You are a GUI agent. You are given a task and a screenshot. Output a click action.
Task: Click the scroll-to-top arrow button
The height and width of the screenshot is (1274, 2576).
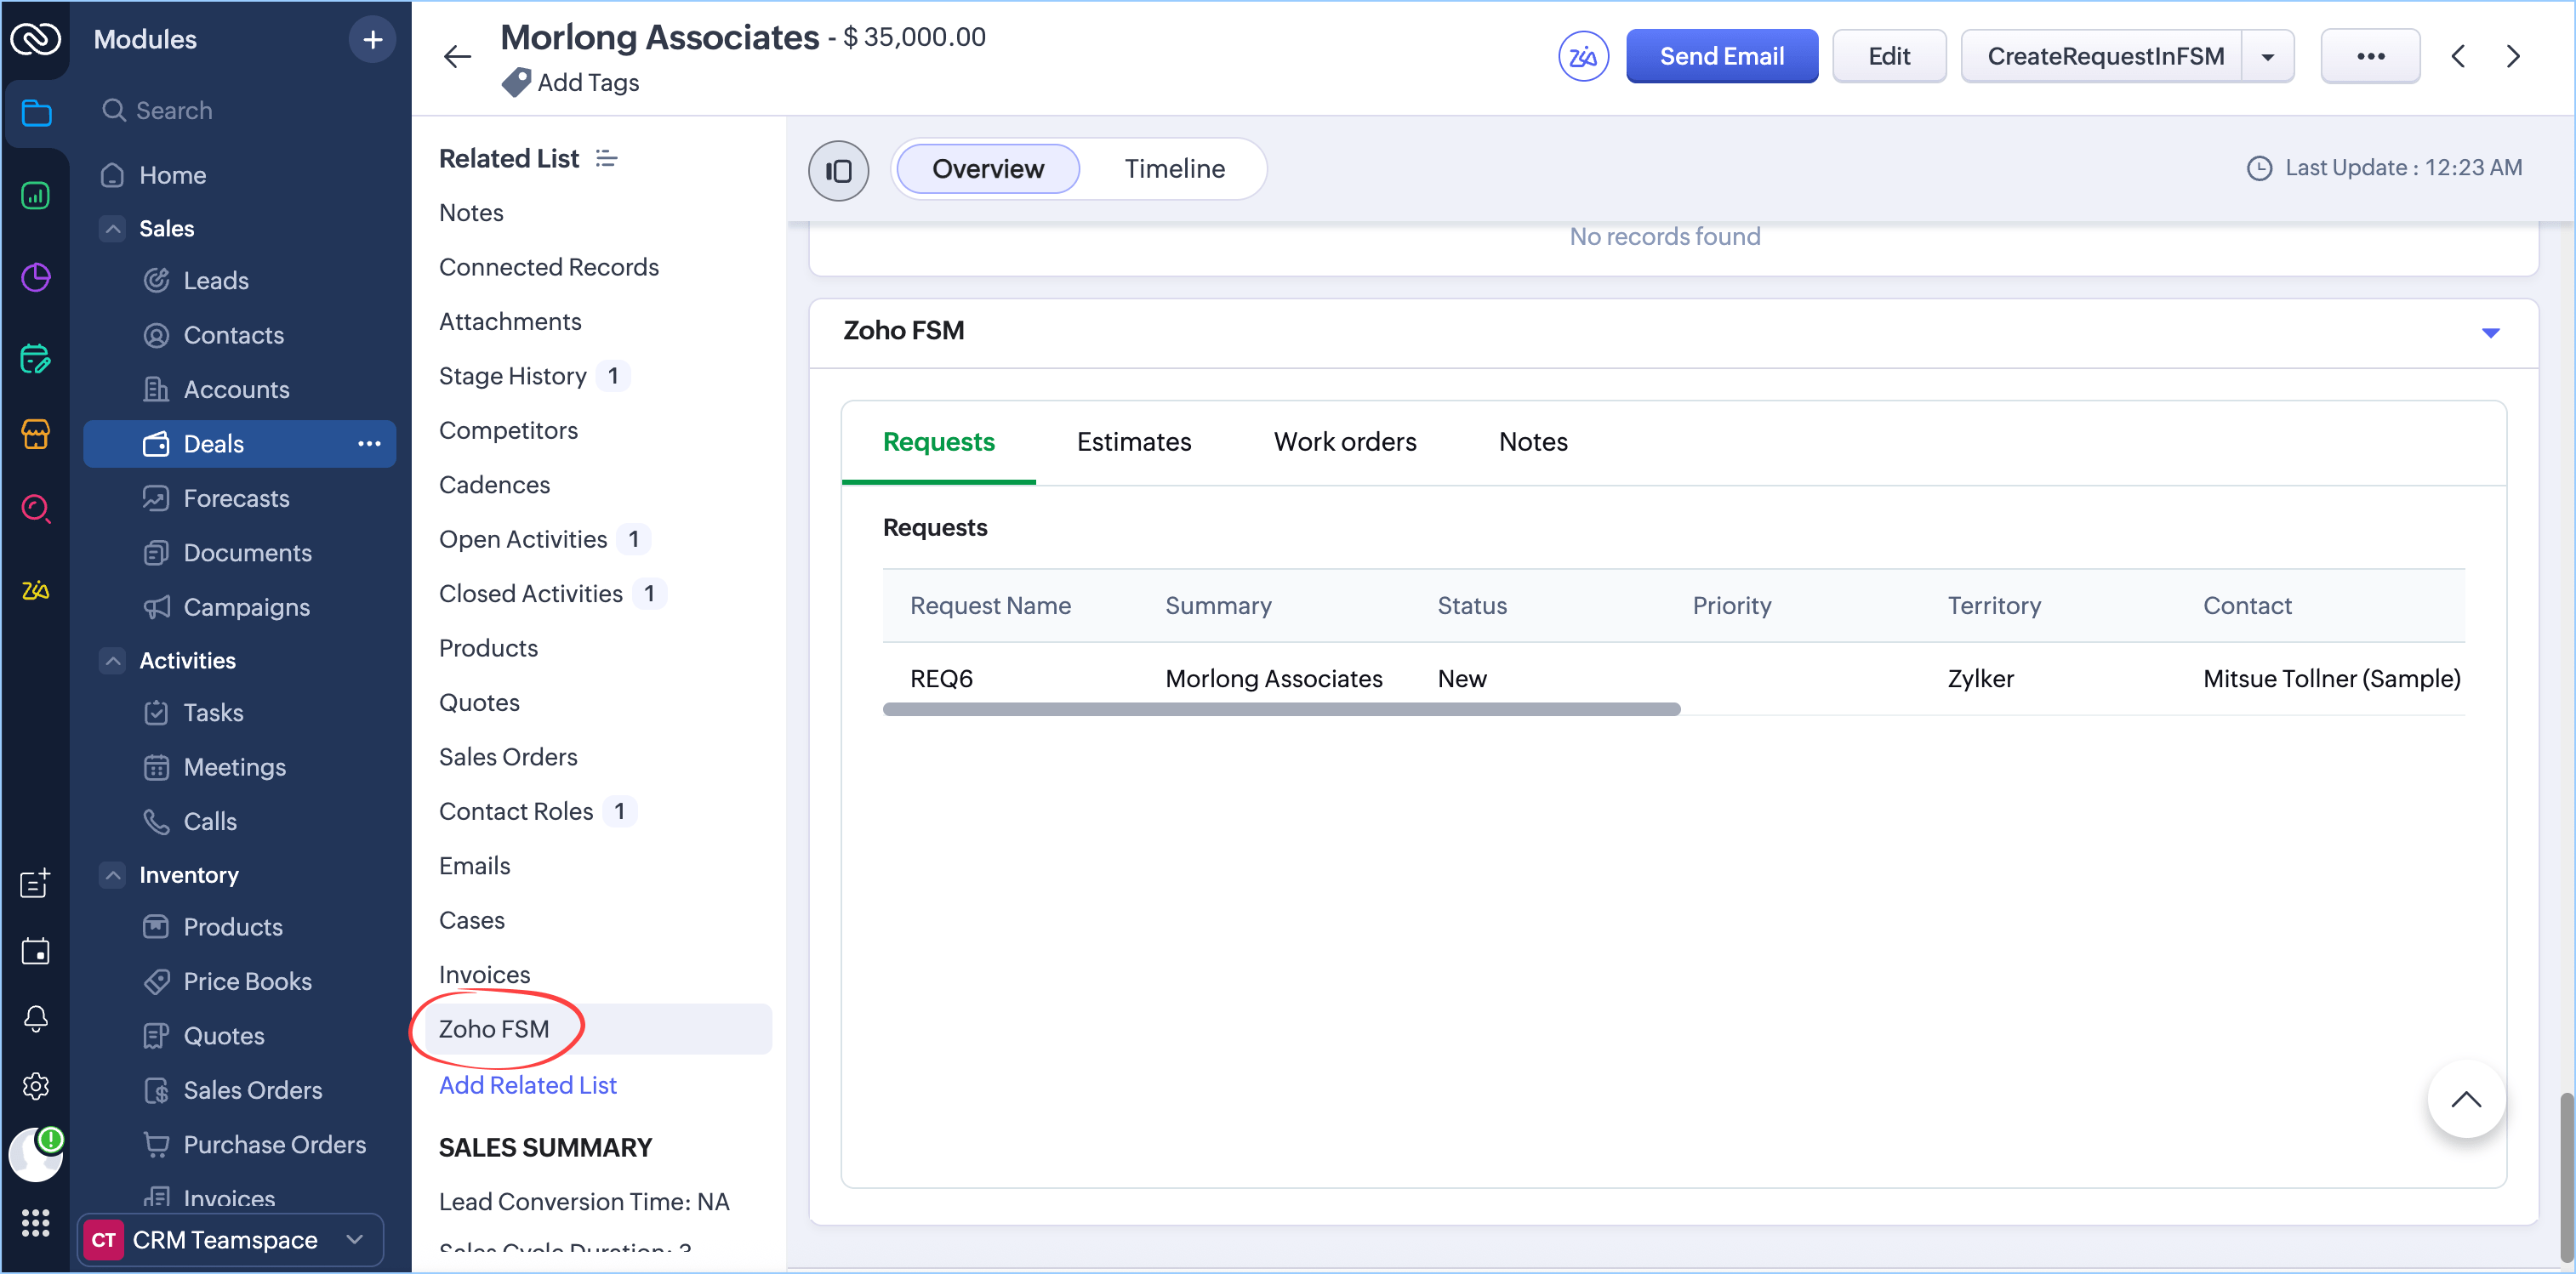point(2465,1099)
